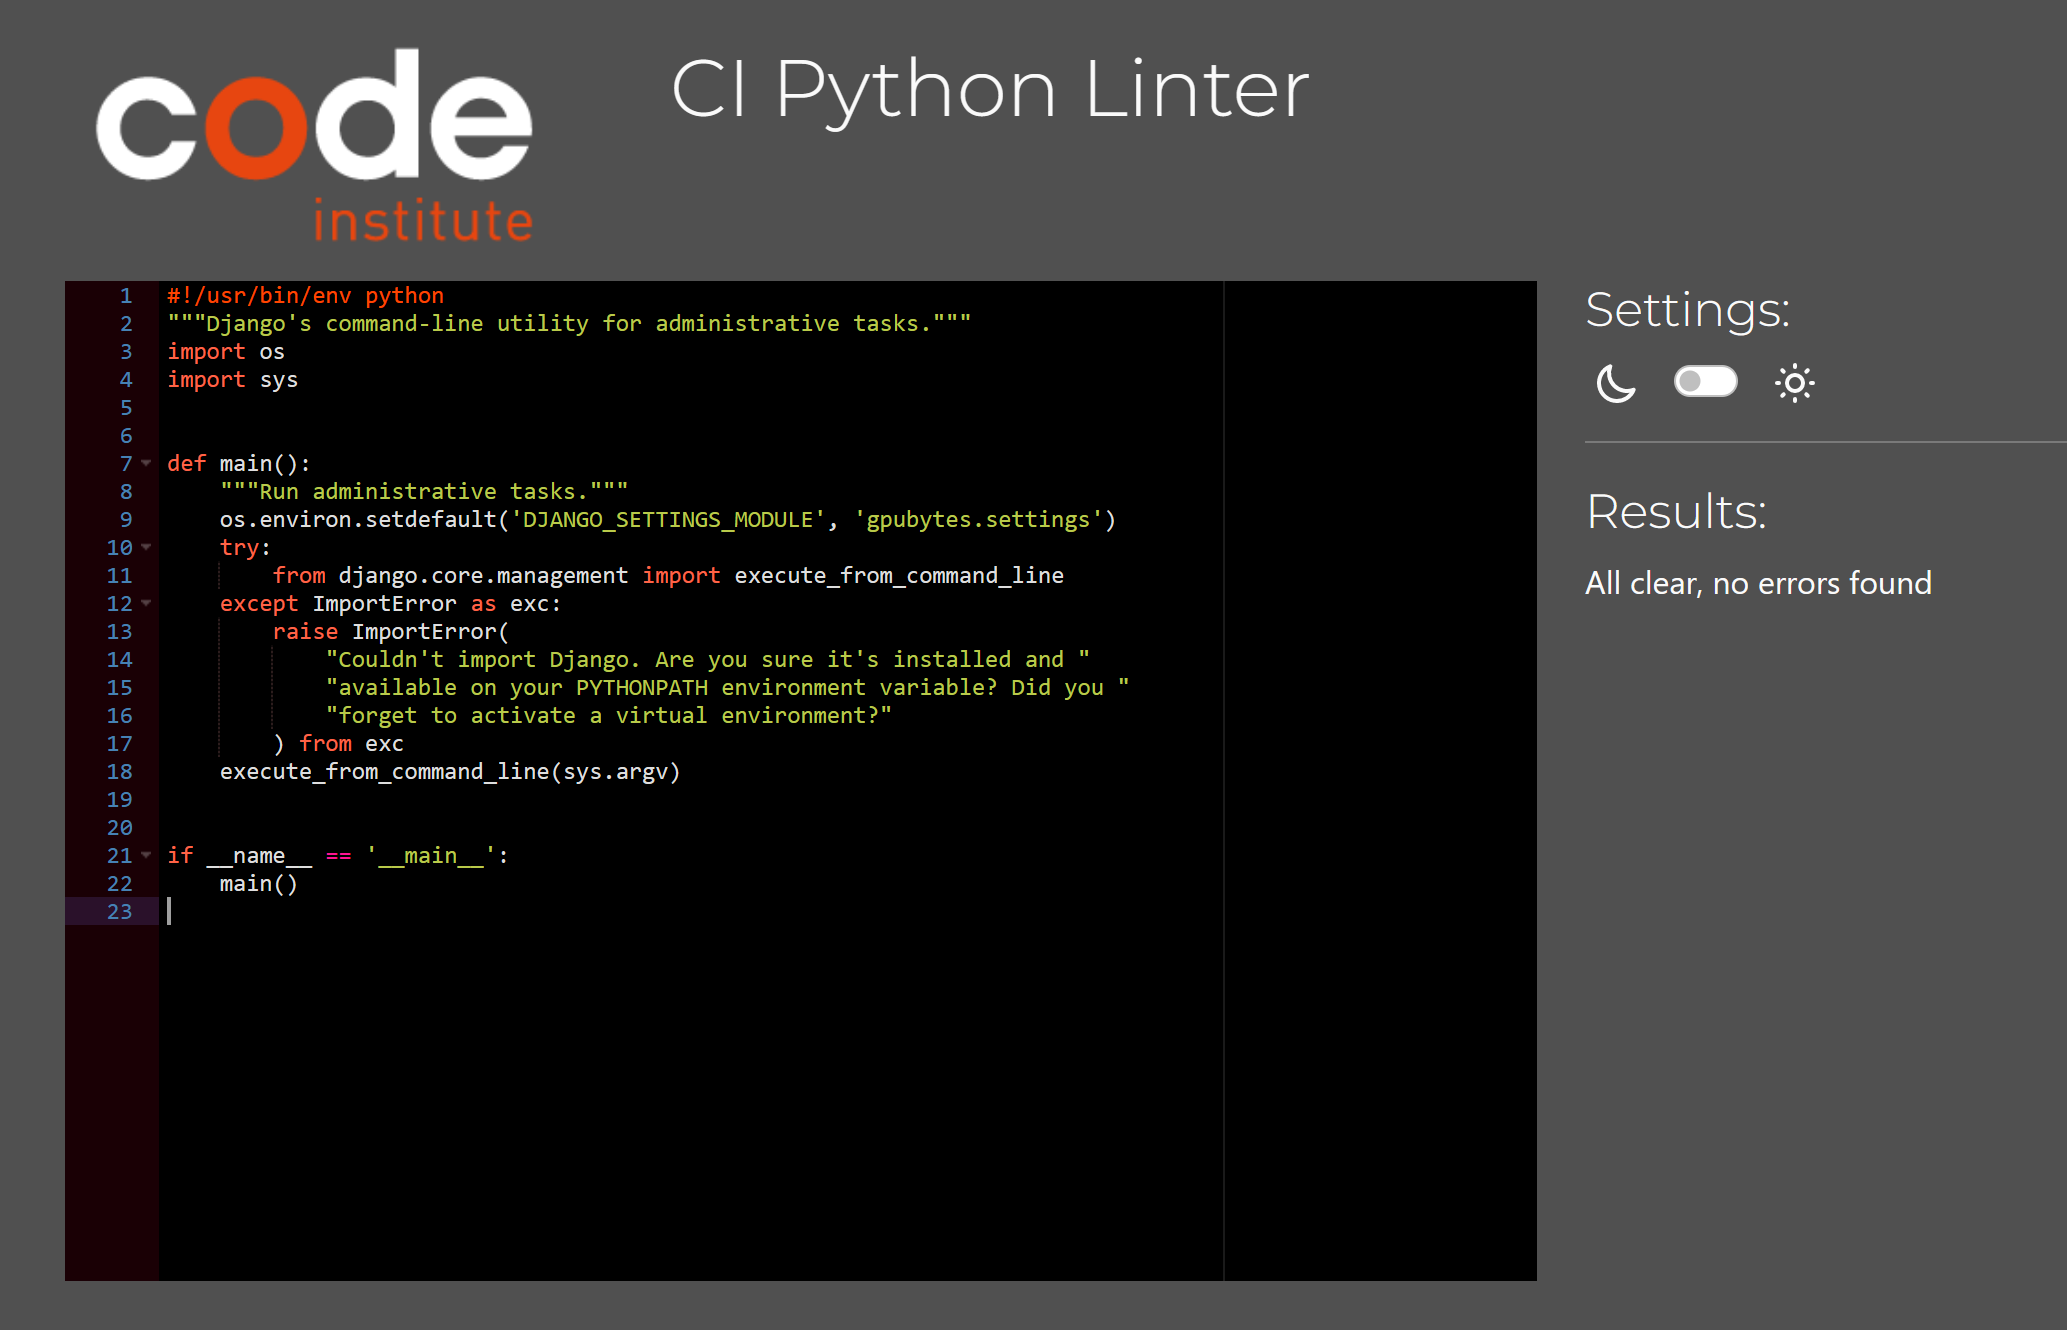Collapse the except block fold arrow
The width and height of the screenshot is (2067, 1330).
click(x=146, y=603)
